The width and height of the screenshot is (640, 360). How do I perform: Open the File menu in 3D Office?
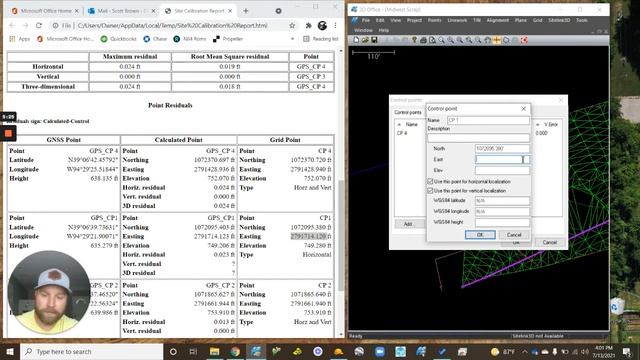tap(366, 20)
